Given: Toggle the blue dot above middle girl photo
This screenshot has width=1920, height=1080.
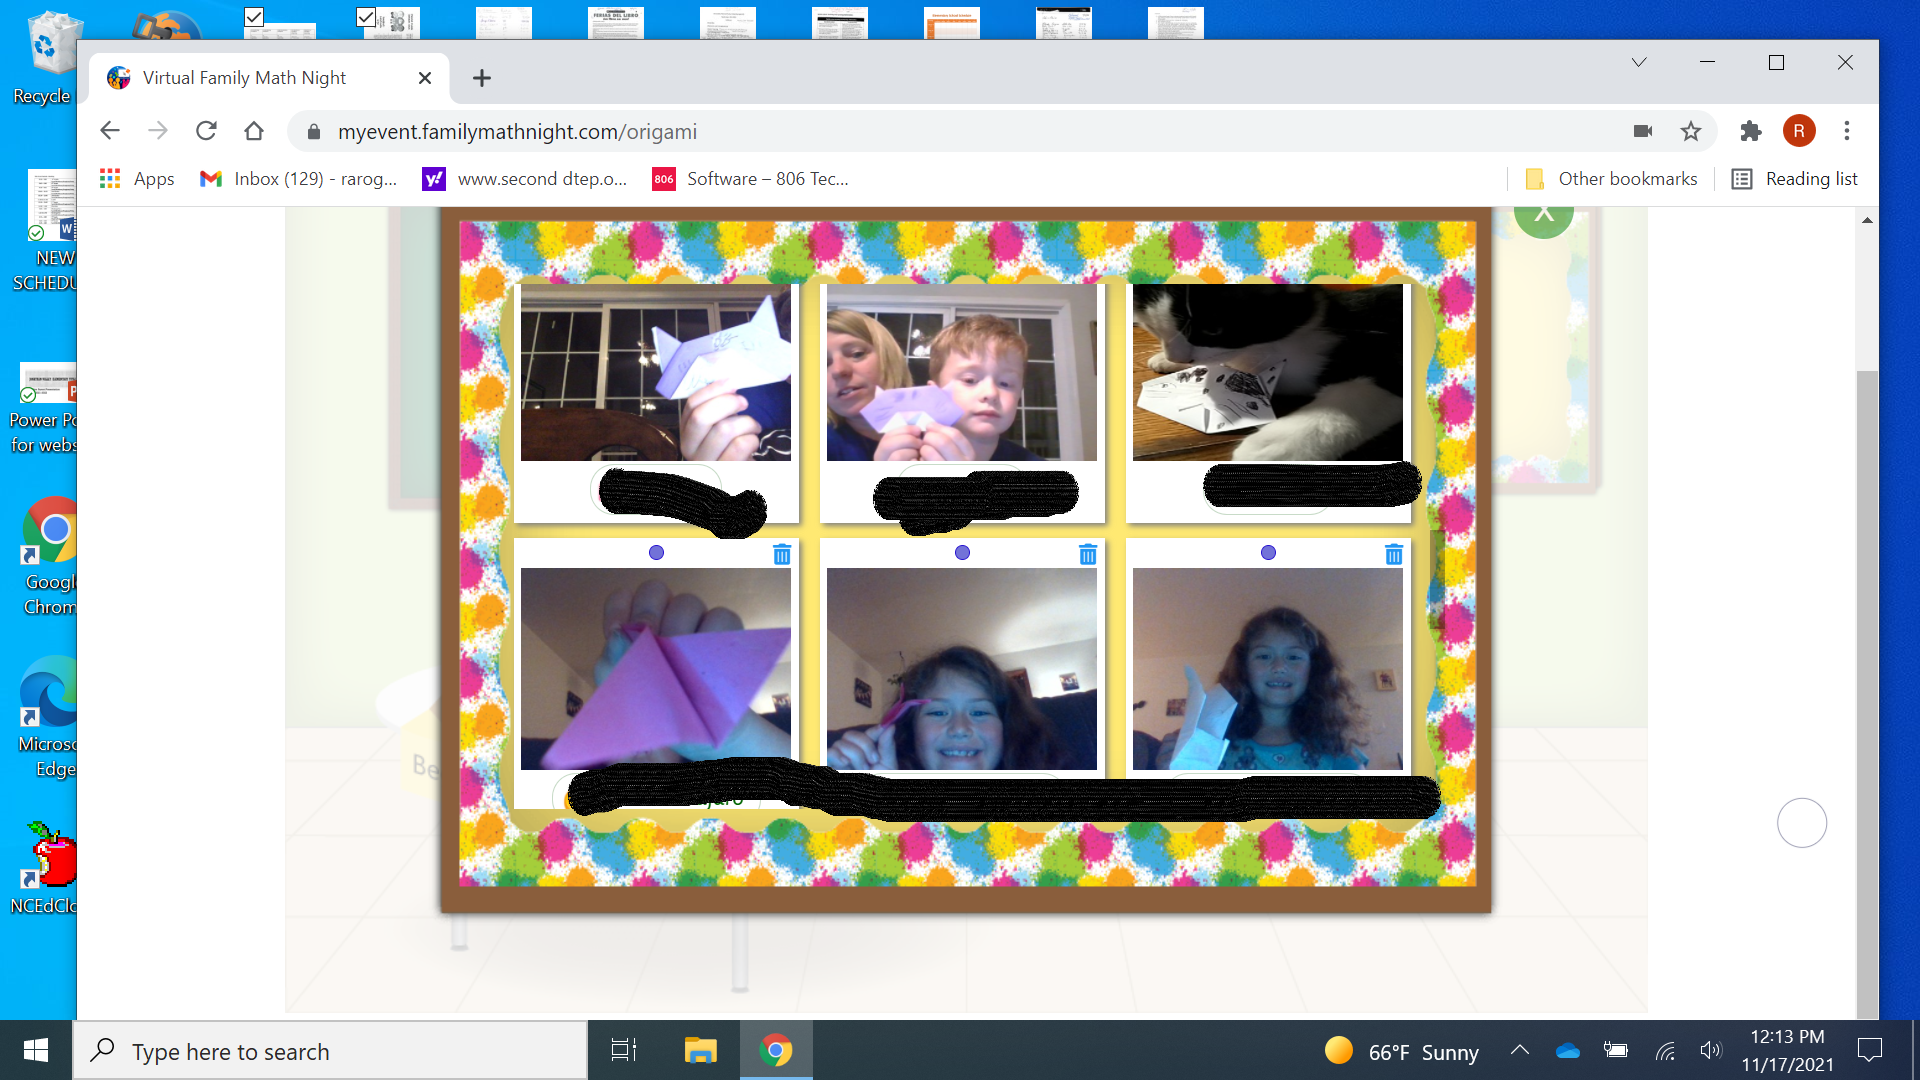Looking at the screenshot, I should click(962, 552).
